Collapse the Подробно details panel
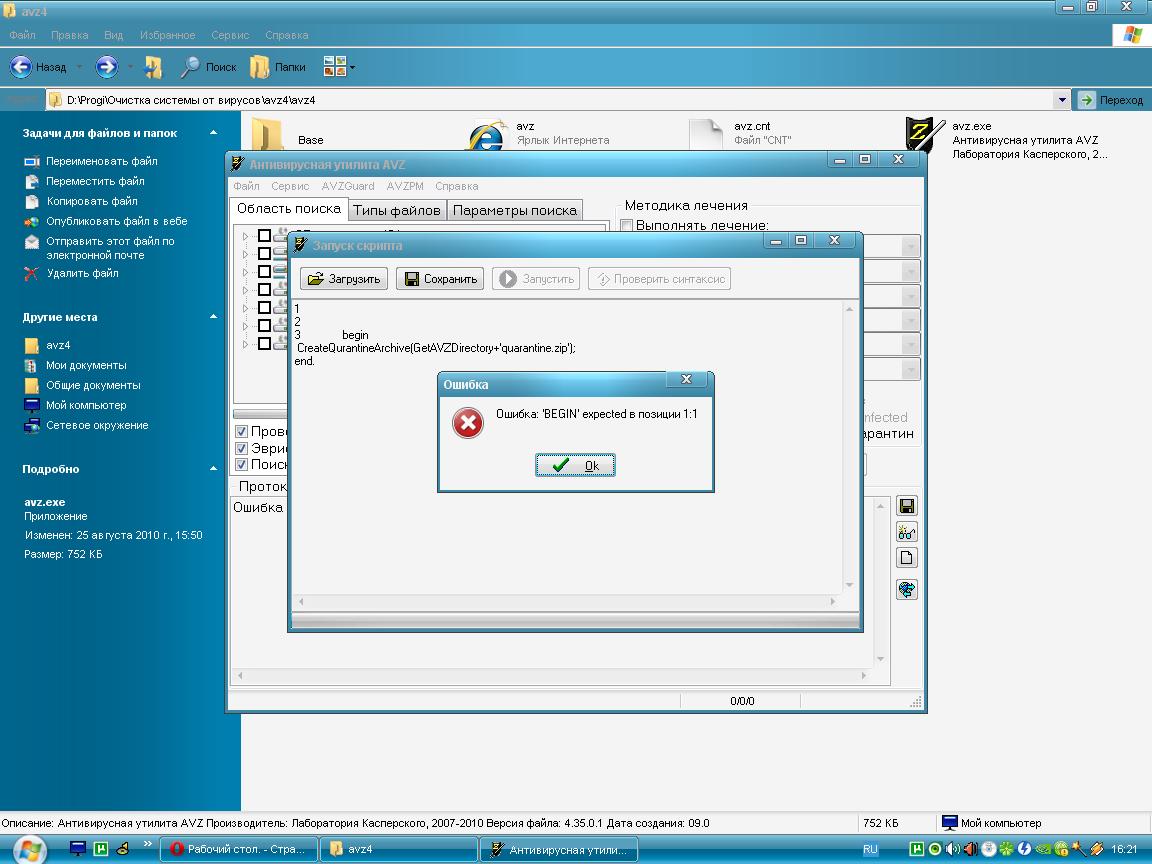This screenshot has width=1152, height=864. [213, 468]
